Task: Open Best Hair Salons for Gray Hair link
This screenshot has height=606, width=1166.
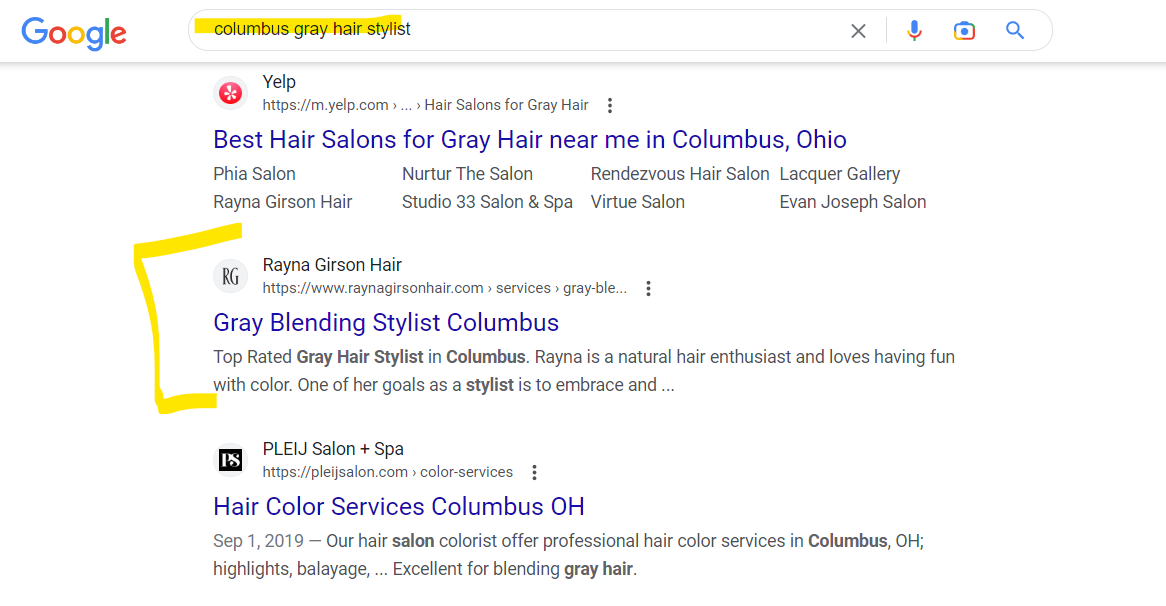Action: 529,140
